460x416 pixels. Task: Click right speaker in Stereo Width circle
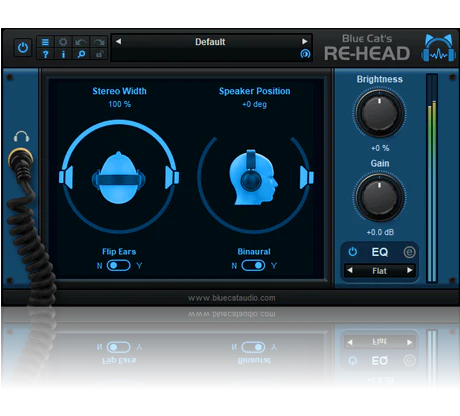pos(172,177)
